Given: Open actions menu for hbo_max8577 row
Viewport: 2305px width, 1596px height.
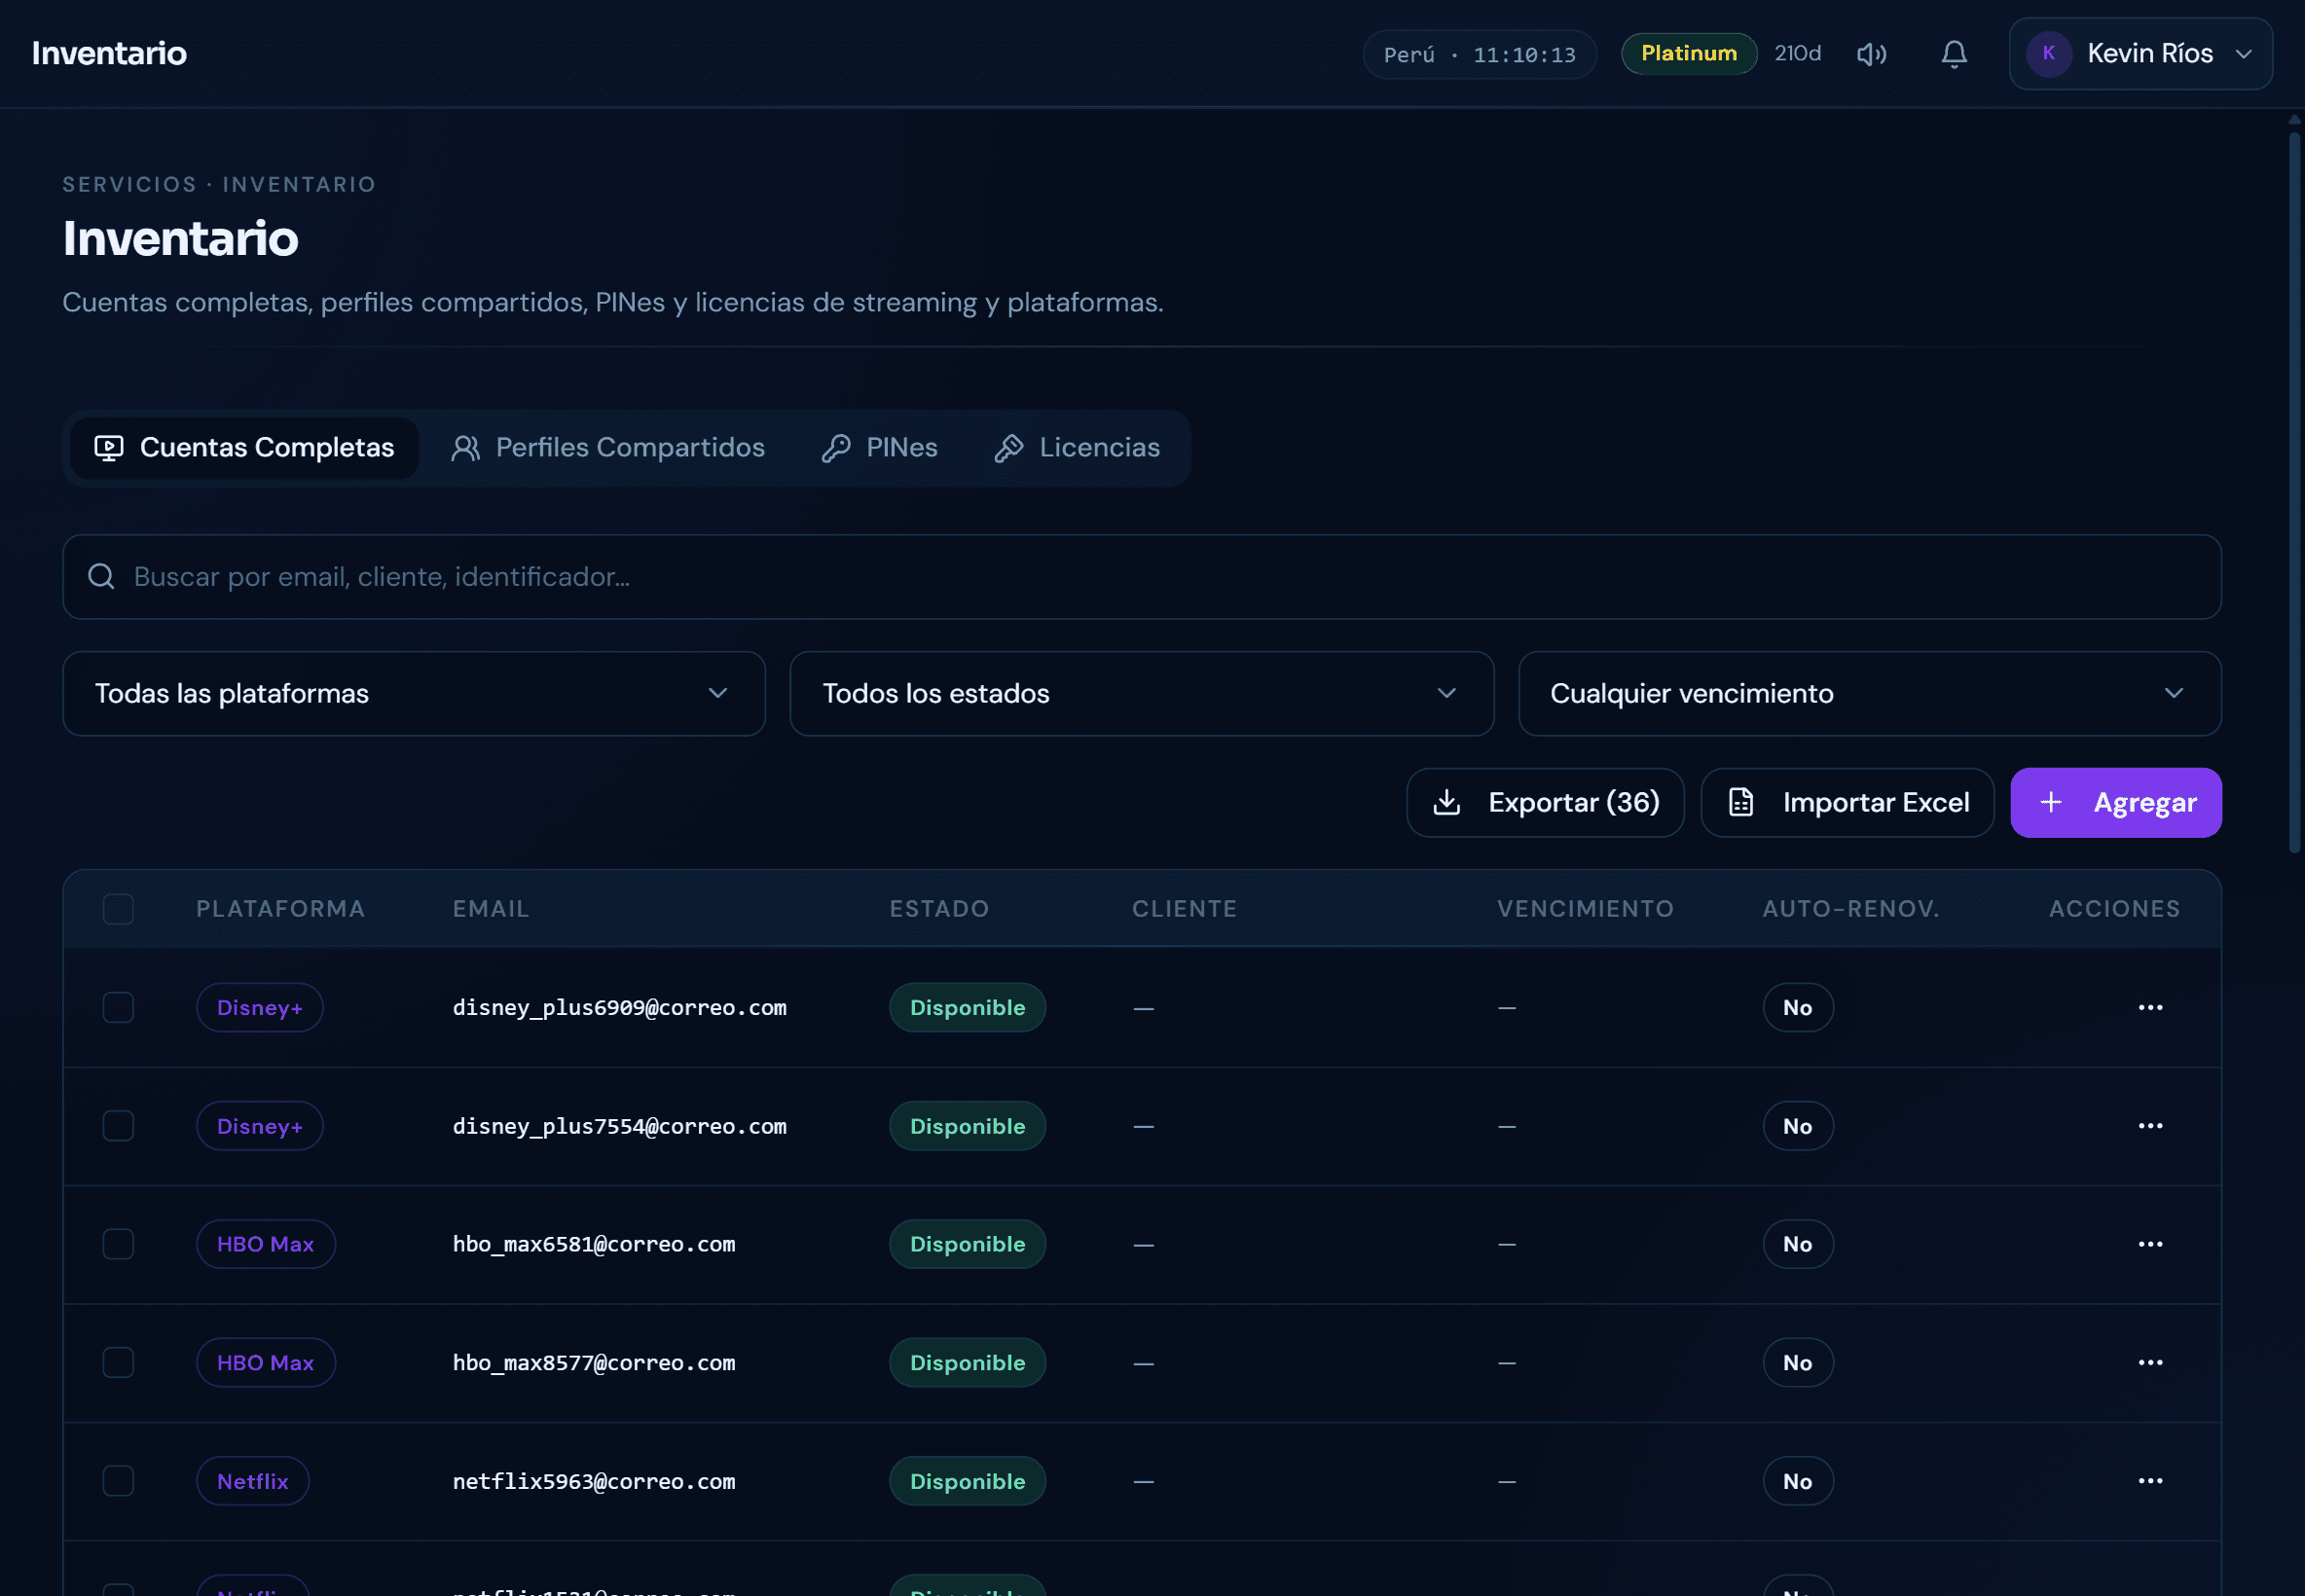Looking at the screenshot, I should pyautogui.click(x=2150, y=1363).
